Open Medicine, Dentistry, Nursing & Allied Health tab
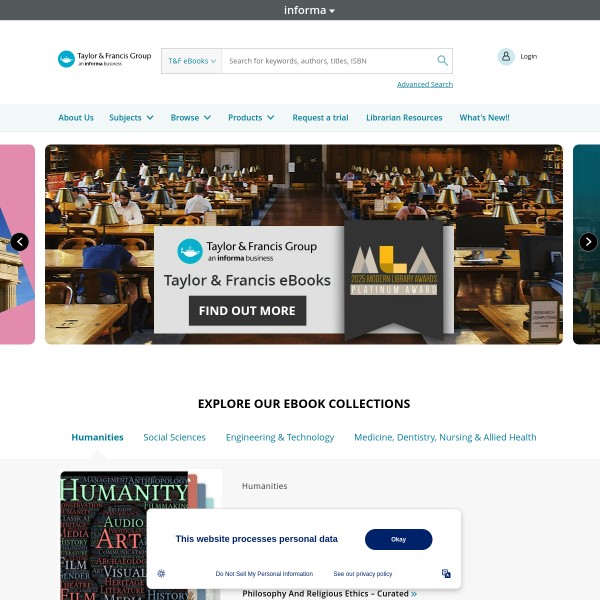The height and width of the screenshot is (600, 600). (445, 437)
